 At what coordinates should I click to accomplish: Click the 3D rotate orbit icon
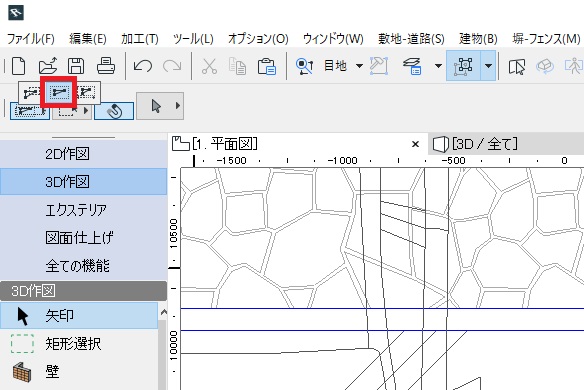point(545,66)
